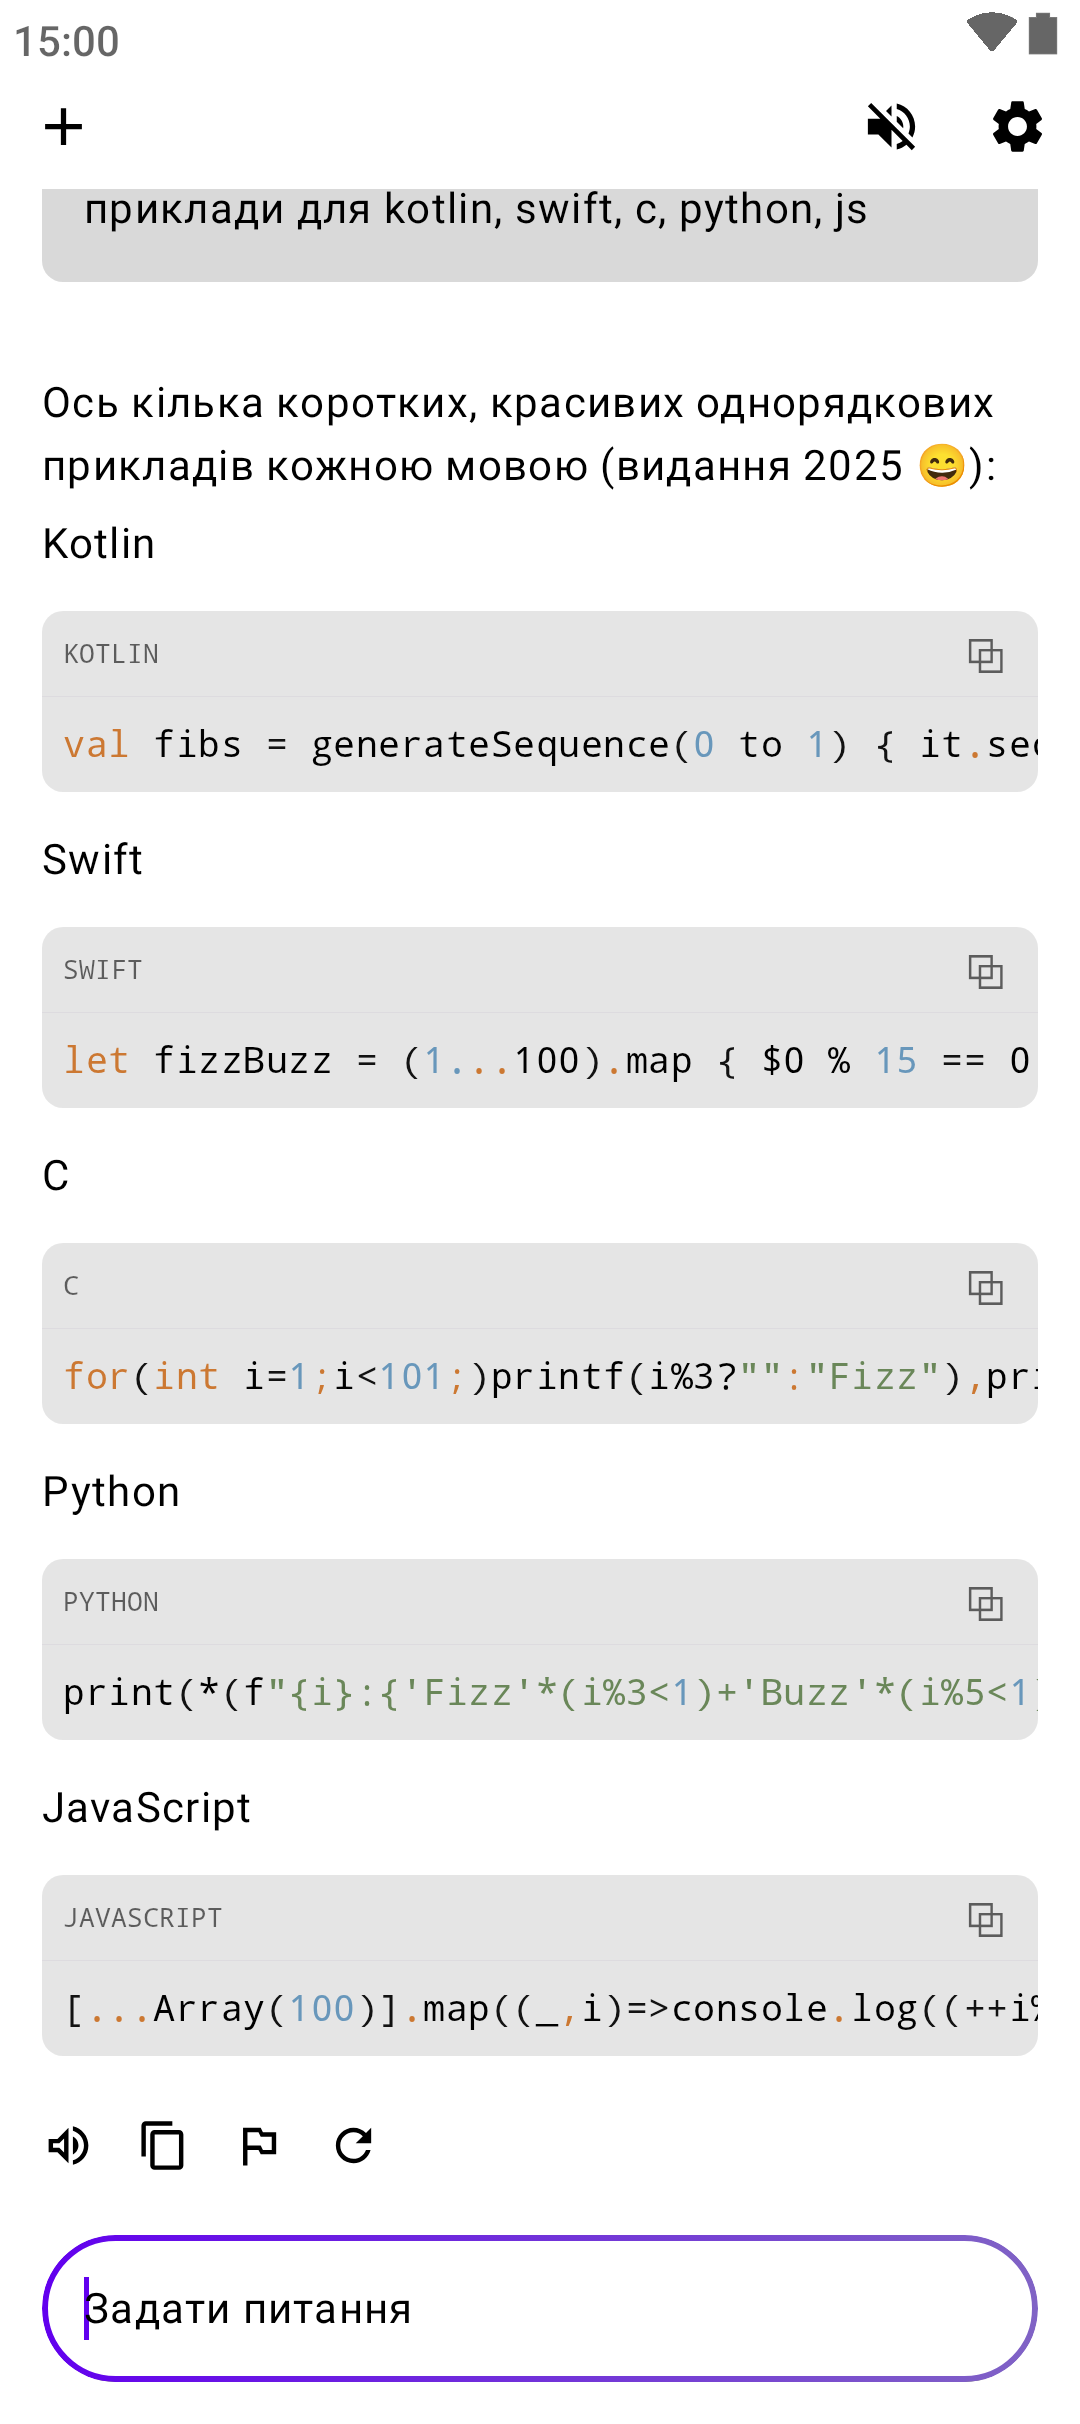Viewport: 1080px width, 2424px height.
Task: Copy the Kotlin code block
Action: pos(985,656)
